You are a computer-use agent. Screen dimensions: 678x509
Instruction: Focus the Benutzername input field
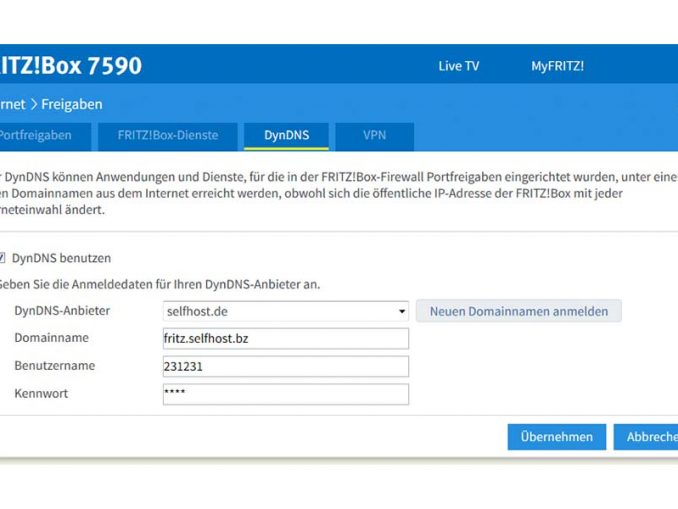coord(286,366)
